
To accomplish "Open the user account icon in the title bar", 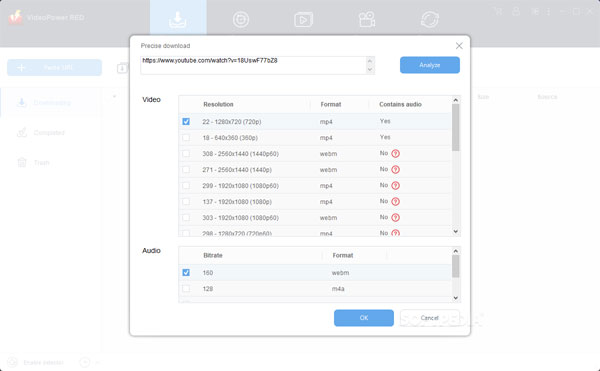I will (x=516, y=11).
